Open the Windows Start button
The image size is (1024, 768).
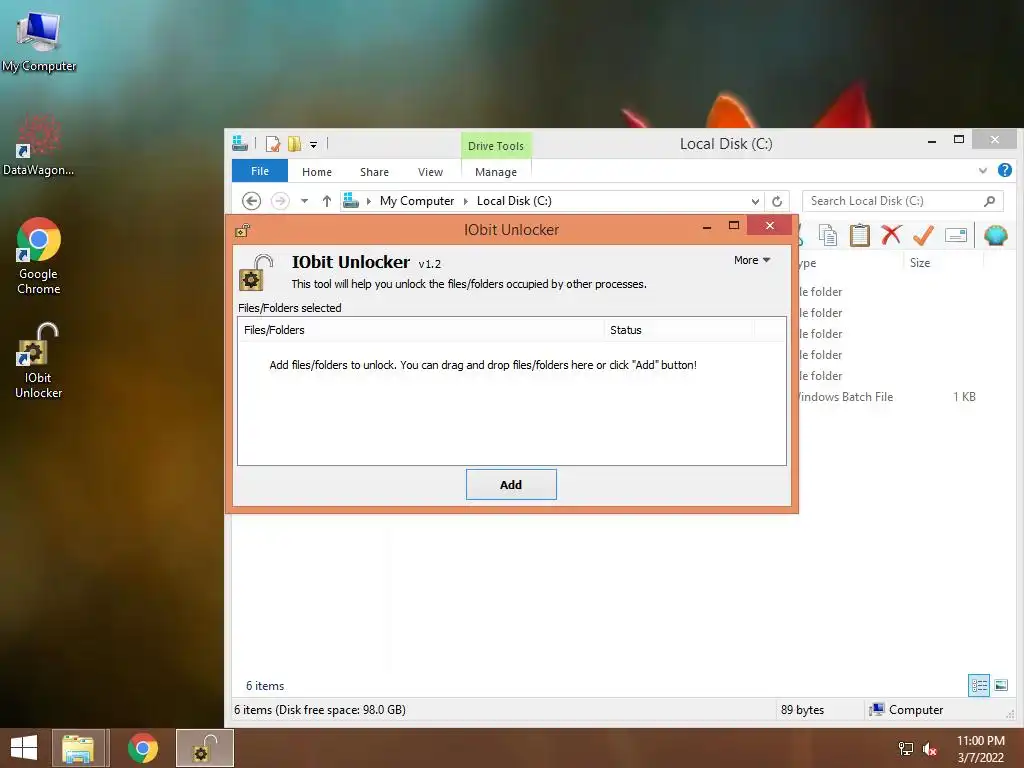pyautogui.click(x=24, y=748)
